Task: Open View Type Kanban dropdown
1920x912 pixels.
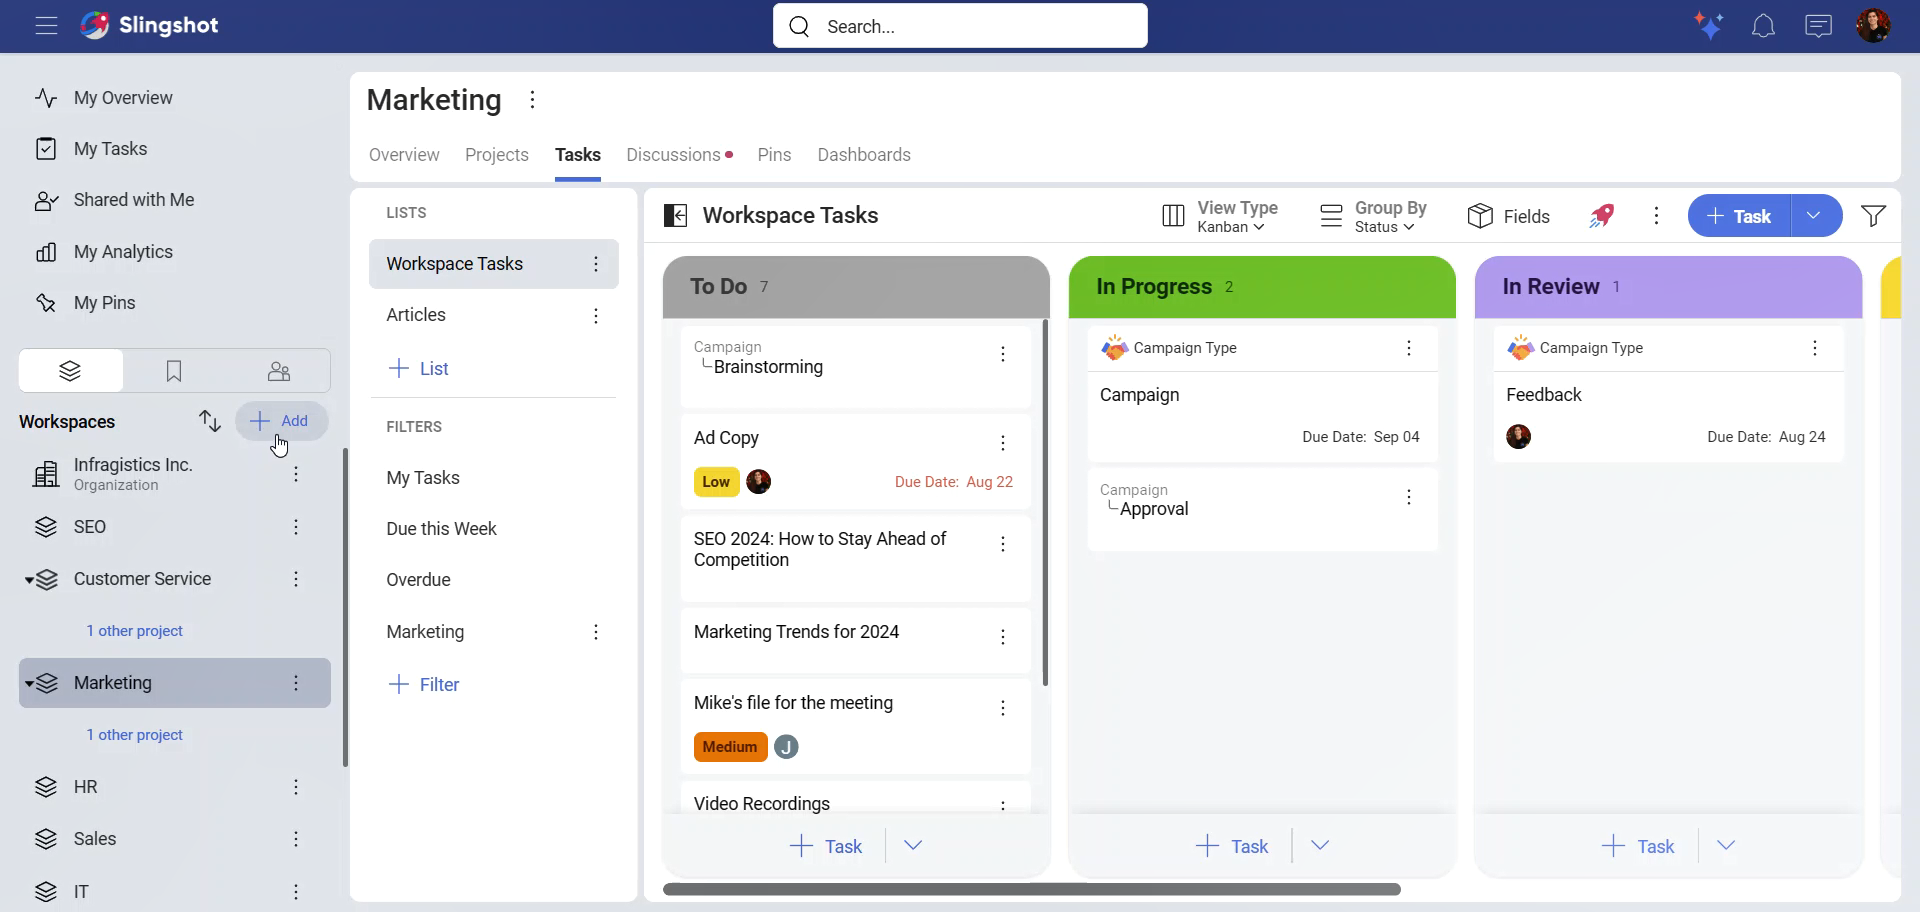Action: click(x=1220, y=216)
